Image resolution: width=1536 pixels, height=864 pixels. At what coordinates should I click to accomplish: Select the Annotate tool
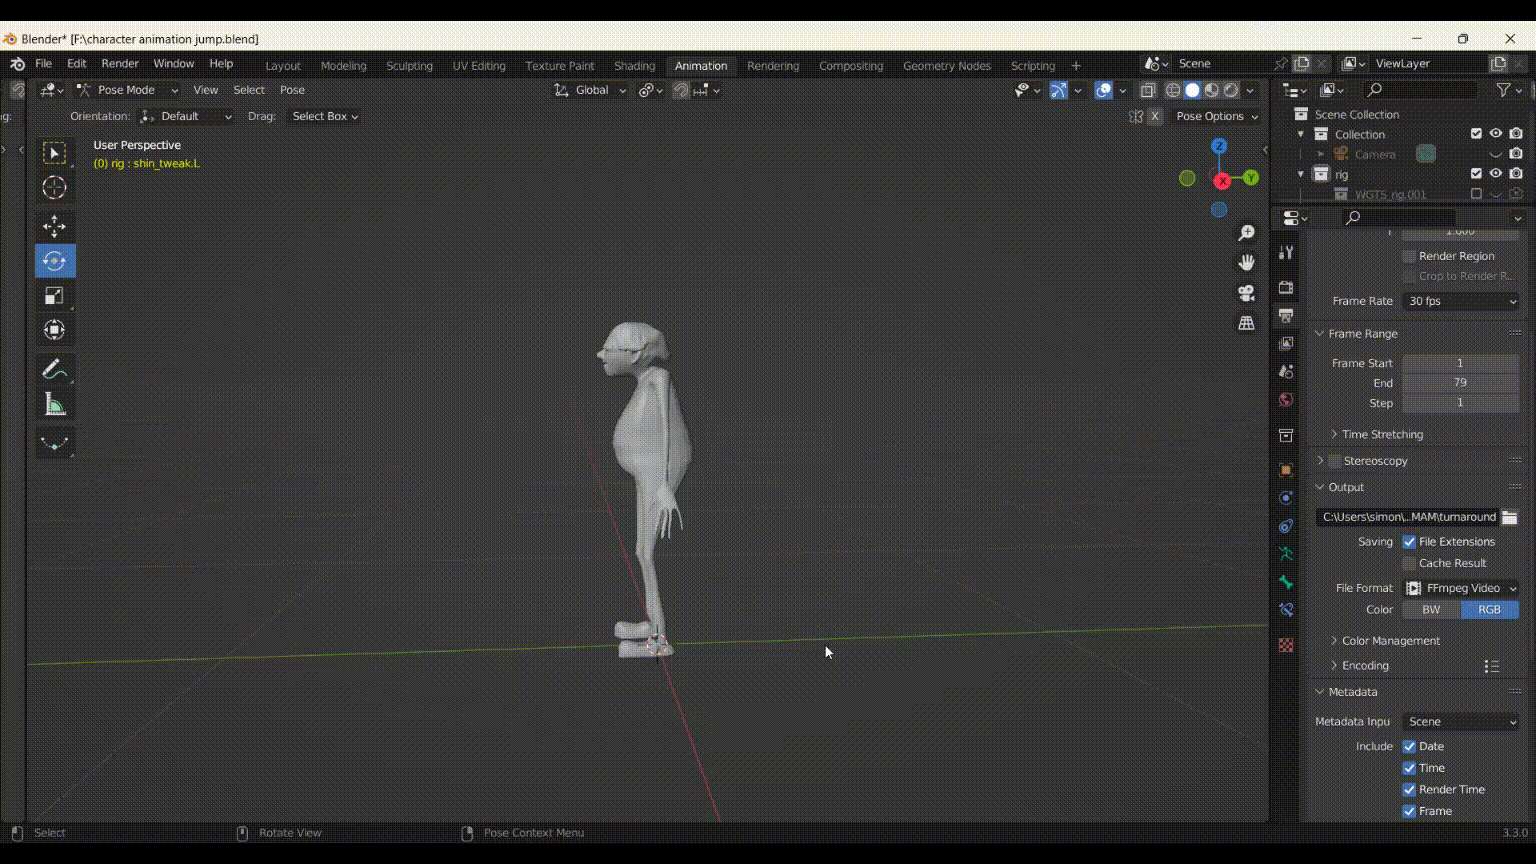click(x=55, y=370)
